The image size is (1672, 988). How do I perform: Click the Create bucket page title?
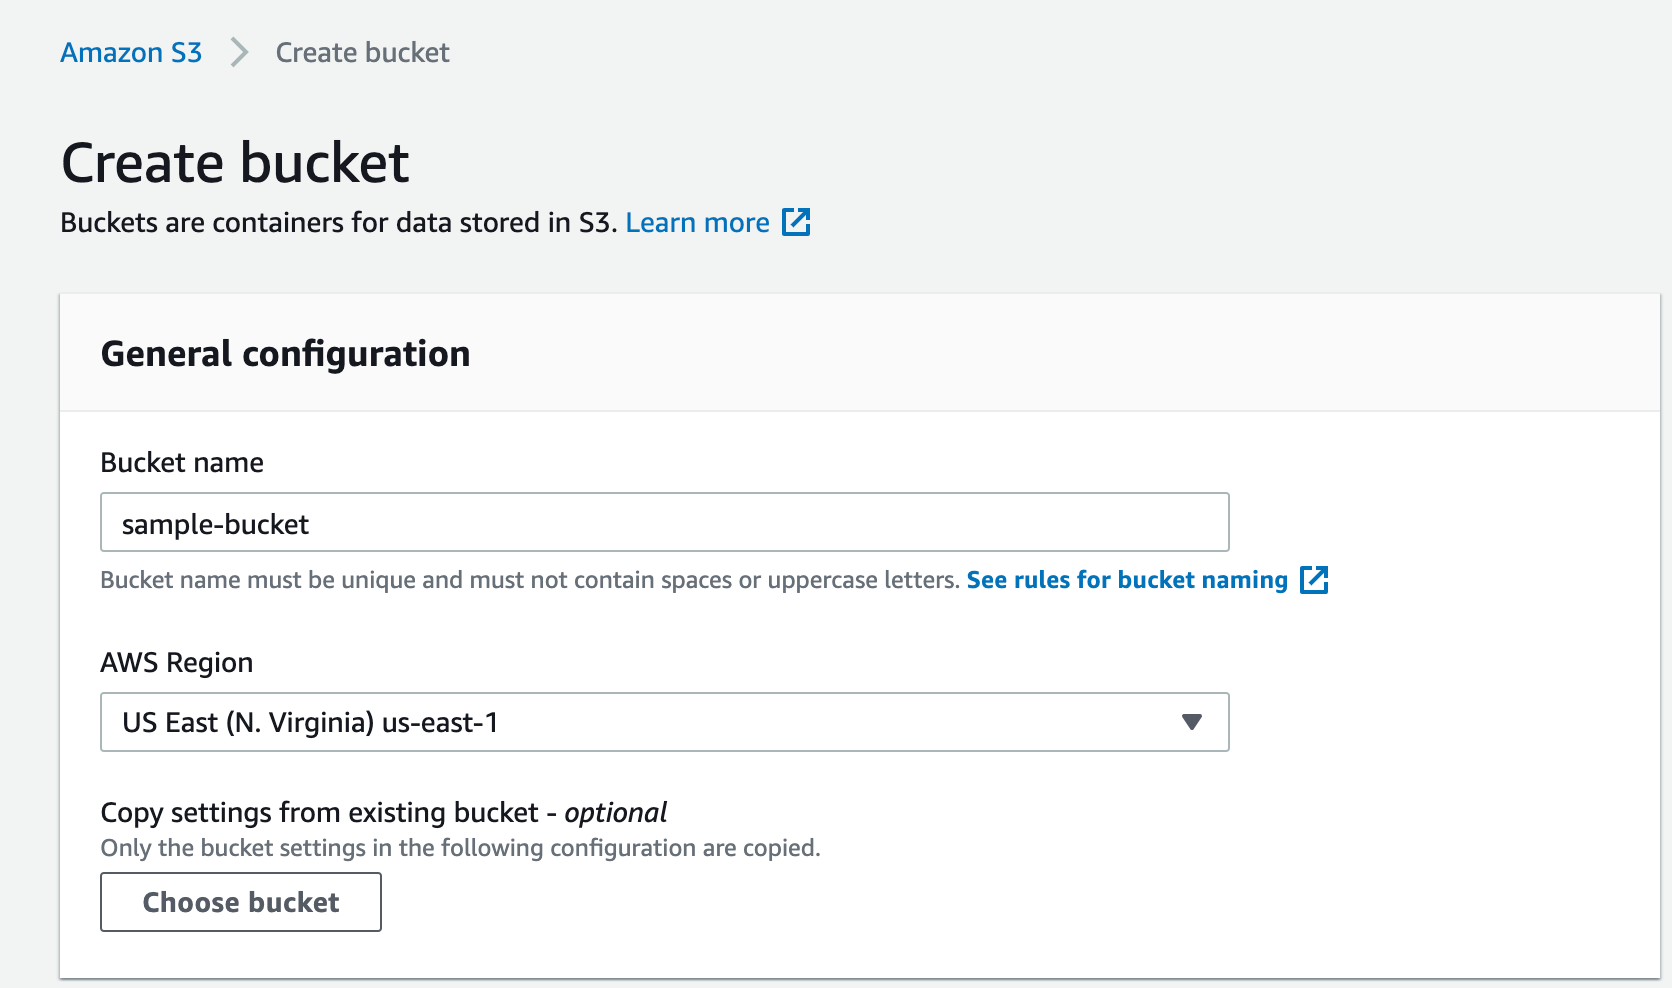click(x=235, y=162)
